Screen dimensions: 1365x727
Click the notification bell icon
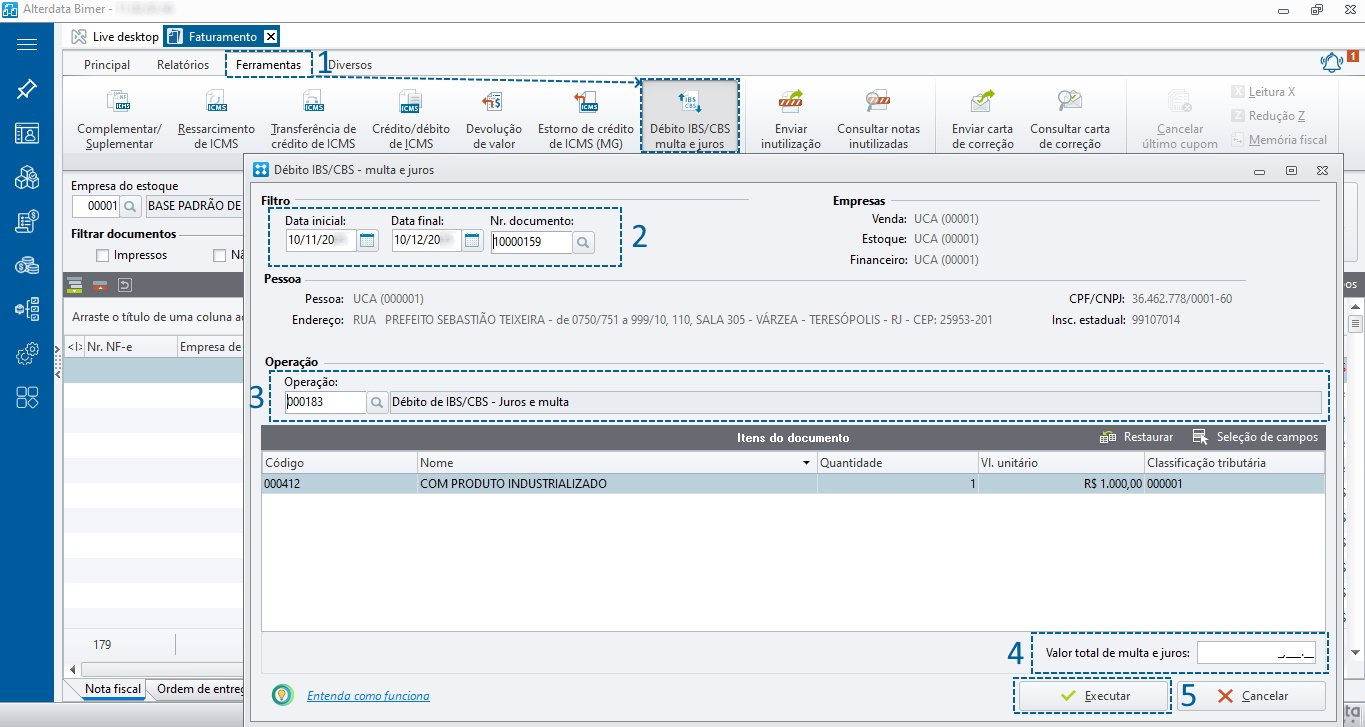coord(1331,63)
